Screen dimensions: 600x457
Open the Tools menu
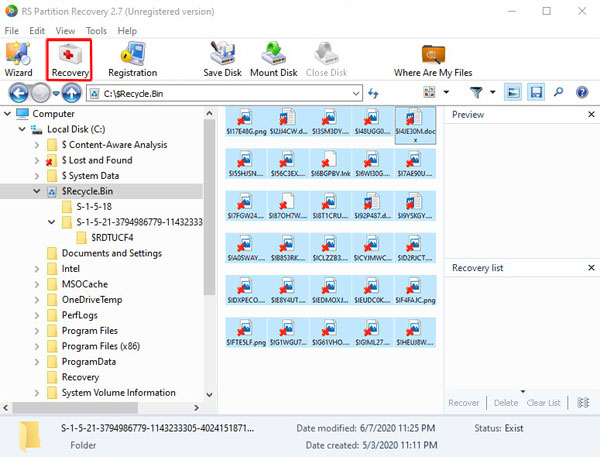(96, 31)
